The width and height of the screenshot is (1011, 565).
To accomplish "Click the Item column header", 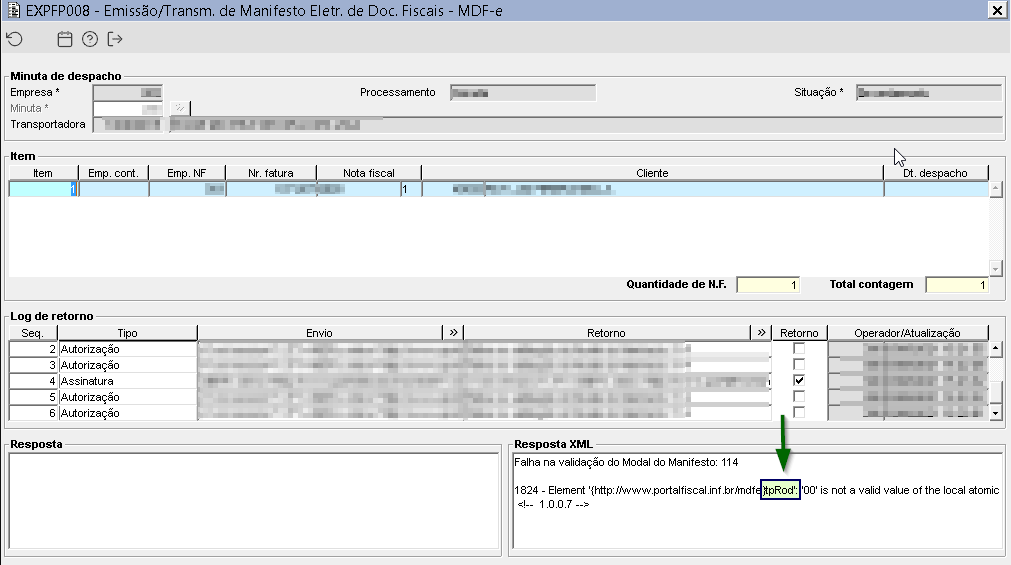I will click(x=43, y=173).
